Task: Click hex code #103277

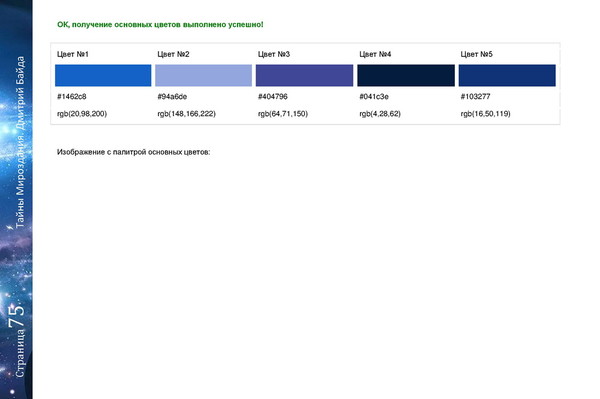Action: point(475,96)
